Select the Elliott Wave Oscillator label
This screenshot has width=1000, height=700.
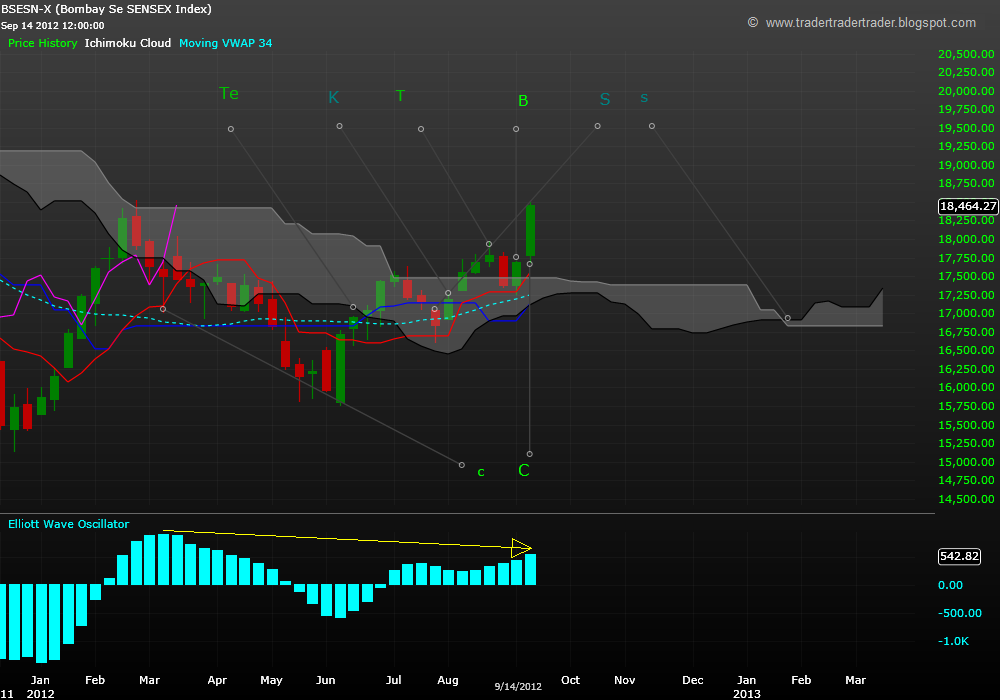coord(68,523)
